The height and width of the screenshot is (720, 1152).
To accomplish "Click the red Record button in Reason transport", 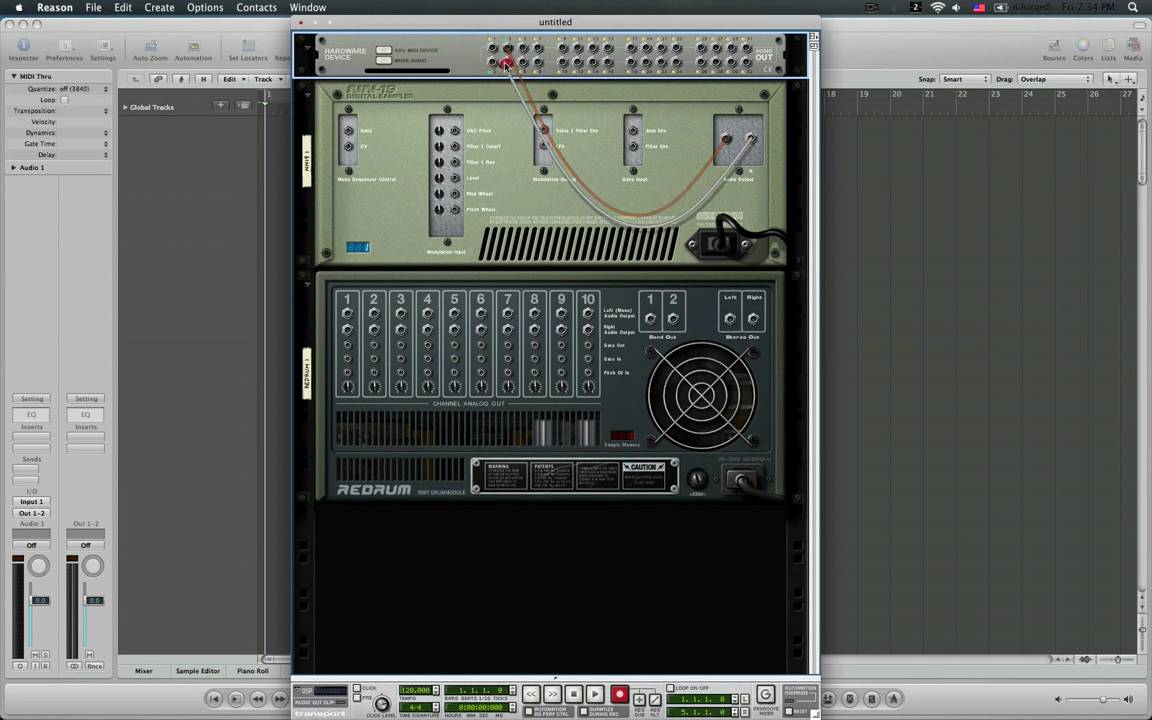I will point(620,694).
